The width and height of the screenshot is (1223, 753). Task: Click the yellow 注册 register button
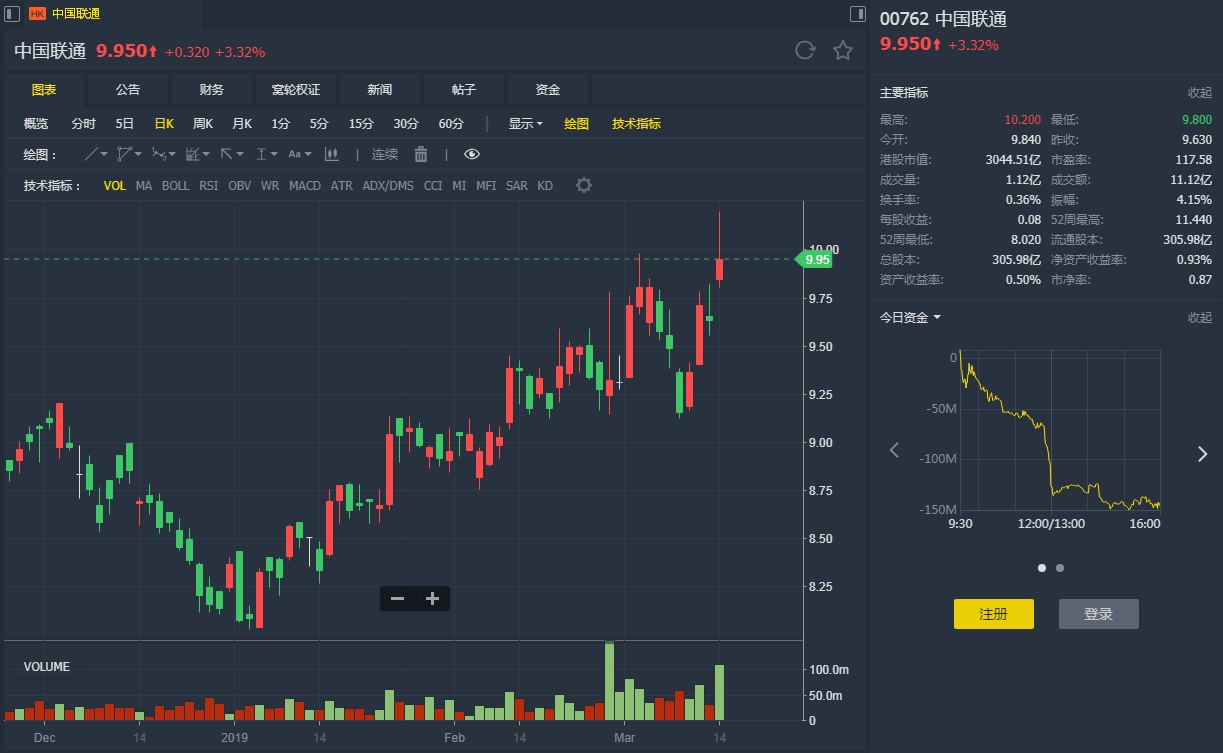click(x=993, y=614)
